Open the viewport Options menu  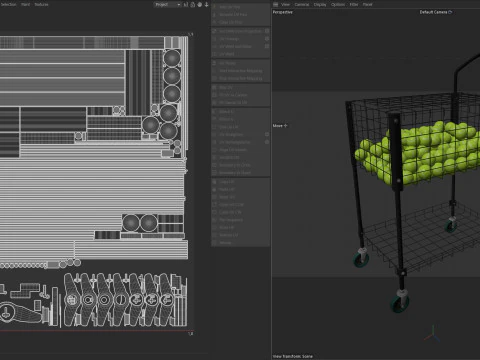[x=338, y=4]
